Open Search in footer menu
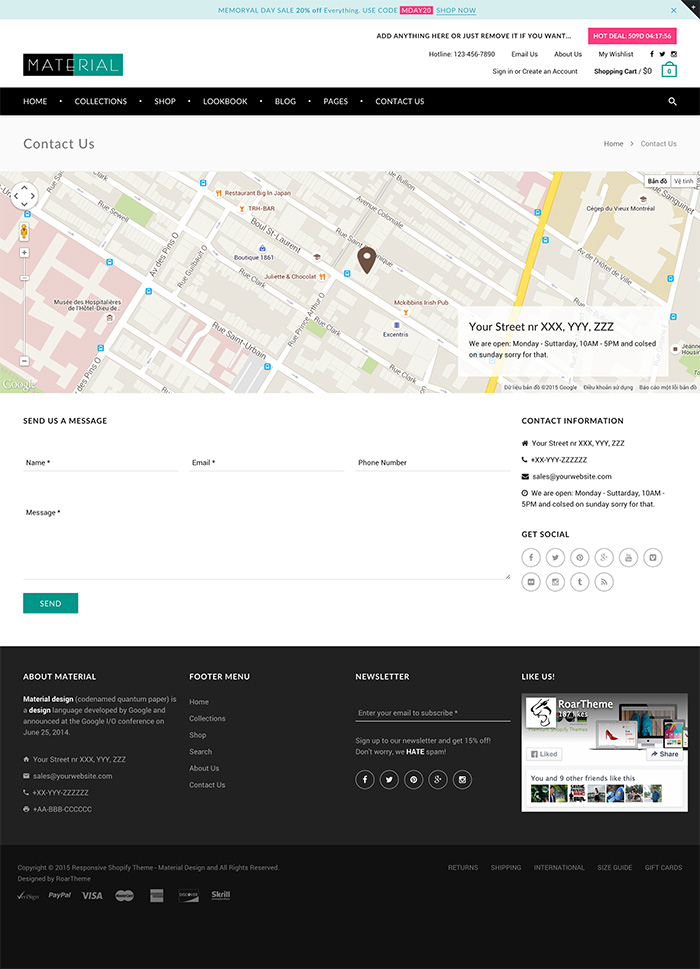 click(200, 751)
